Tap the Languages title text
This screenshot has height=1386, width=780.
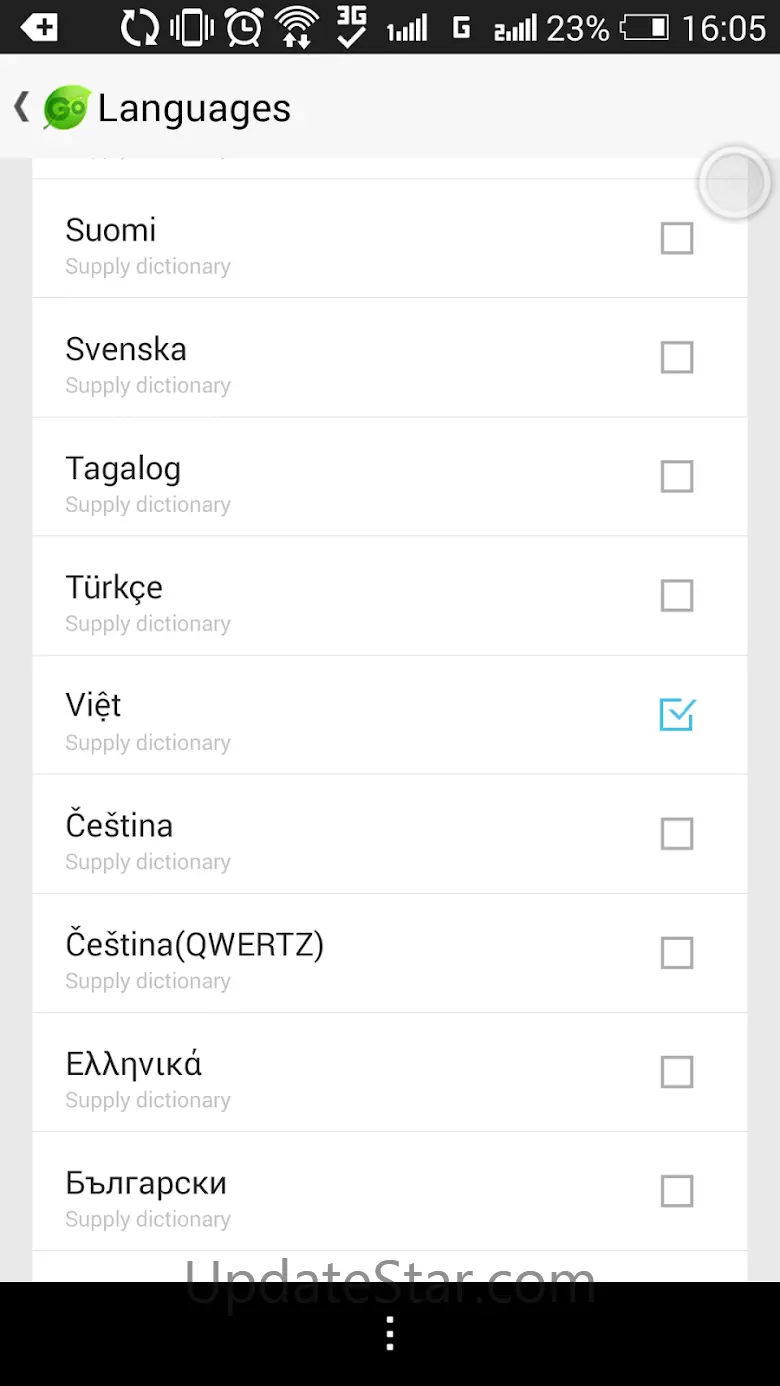pyautogui.click(x=194, y=108)
